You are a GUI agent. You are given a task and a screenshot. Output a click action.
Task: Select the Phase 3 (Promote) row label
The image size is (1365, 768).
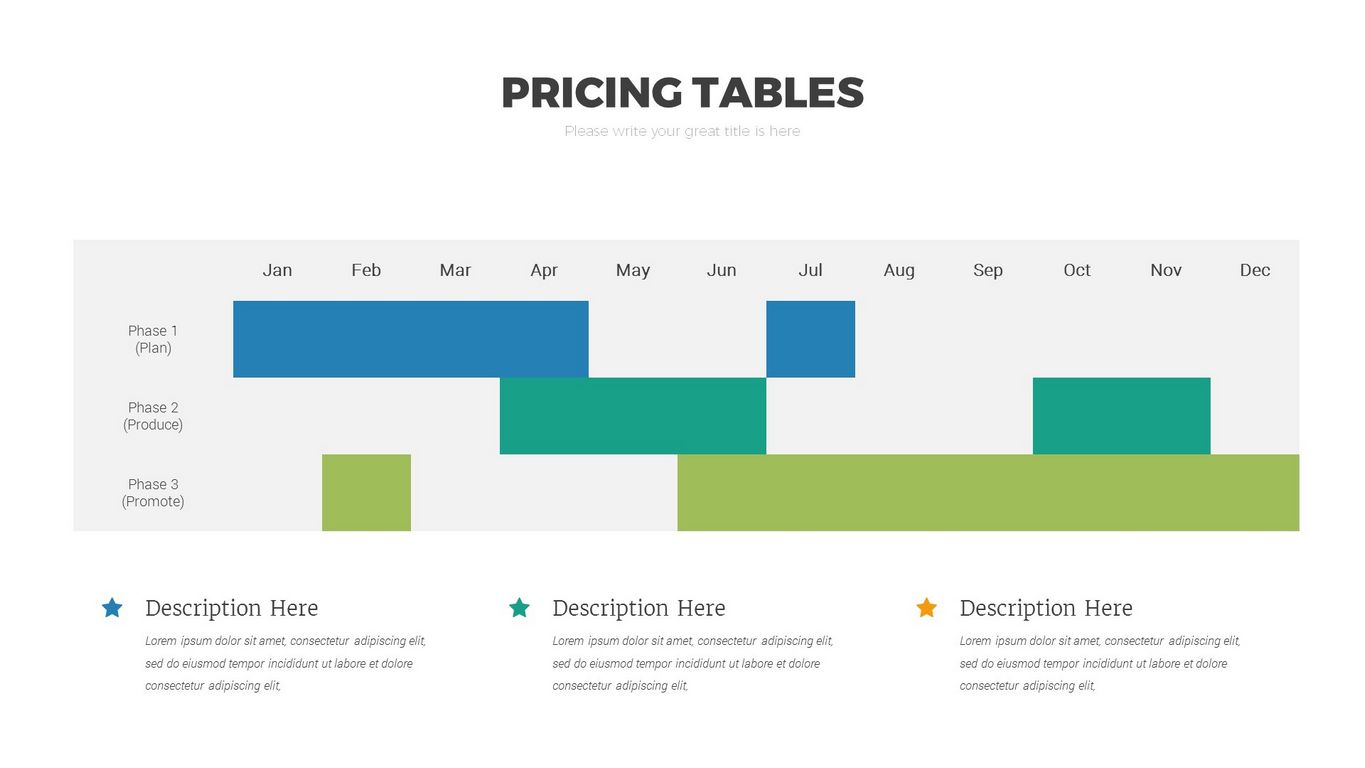tap(153, 493)
